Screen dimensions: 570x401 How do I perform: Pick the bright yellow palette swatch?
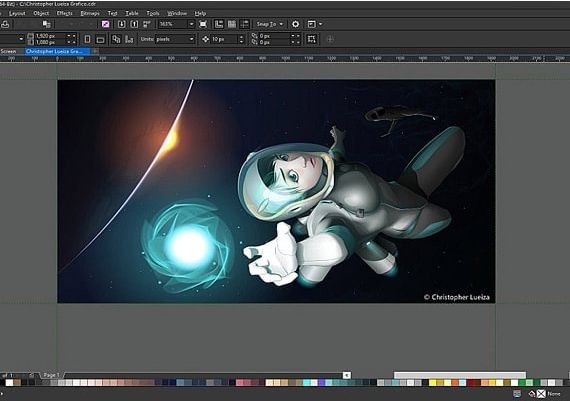[x=433, y=382]
